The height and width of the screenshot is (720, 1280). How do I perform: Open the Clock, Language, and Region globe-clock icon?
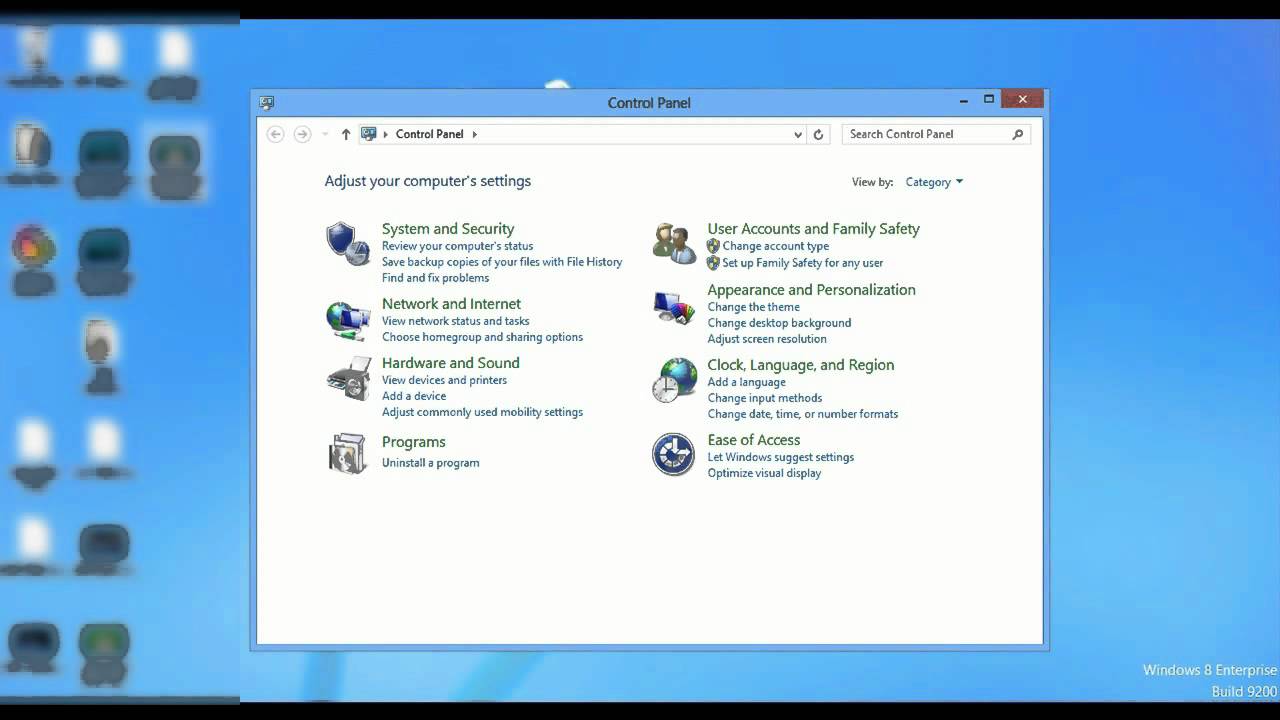click(674, 380)
